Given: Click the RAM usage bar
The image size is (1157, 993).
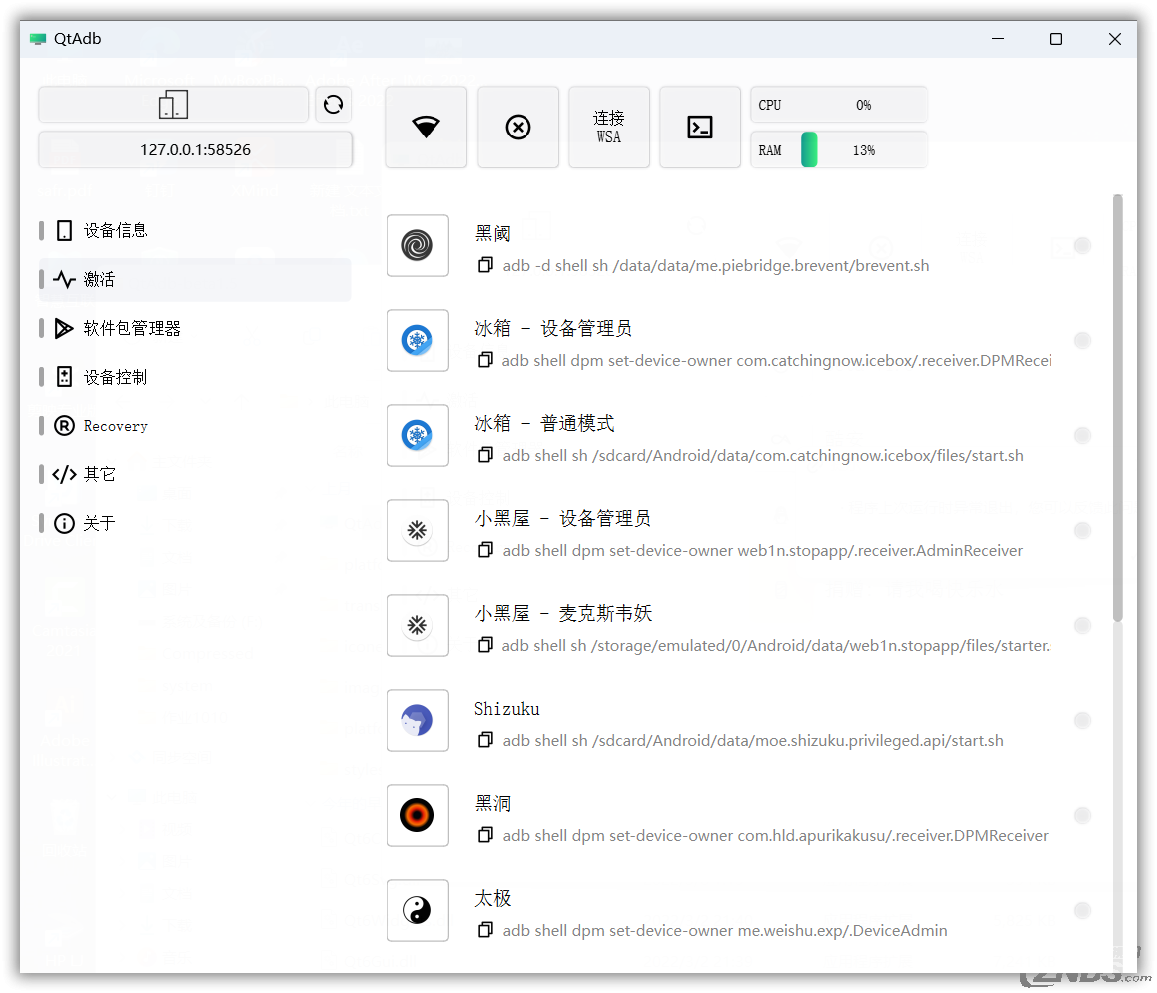Looking at the screenshot, I should [x=839, y=150].
